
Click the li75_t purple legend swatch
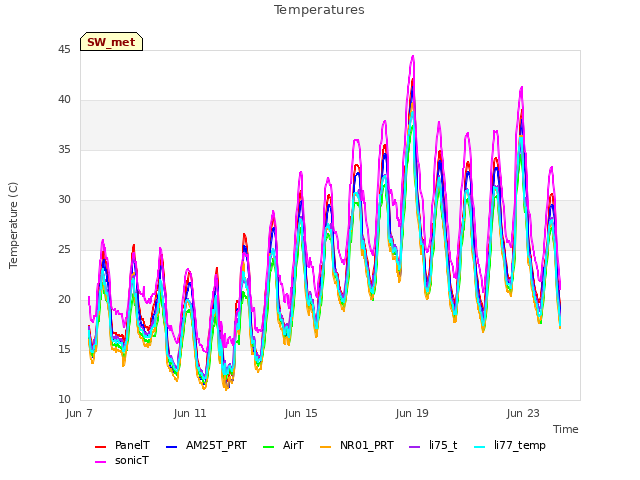point(414,447)
